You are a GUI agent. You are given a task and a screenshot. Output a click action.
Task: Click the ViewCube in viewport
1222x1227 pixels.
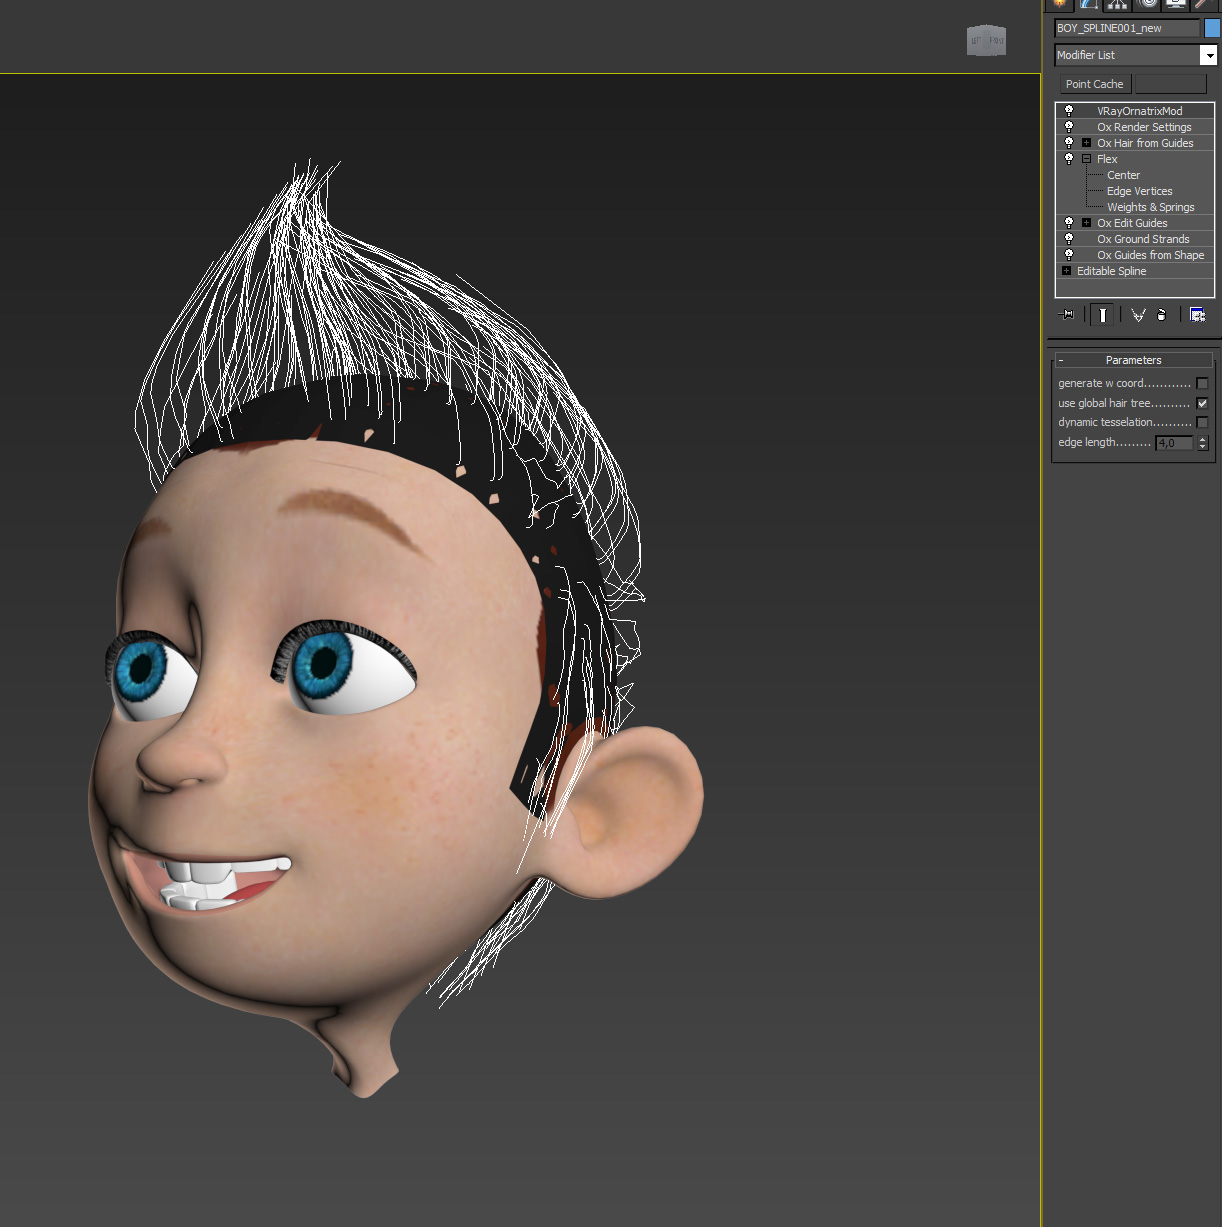(986, 40)
